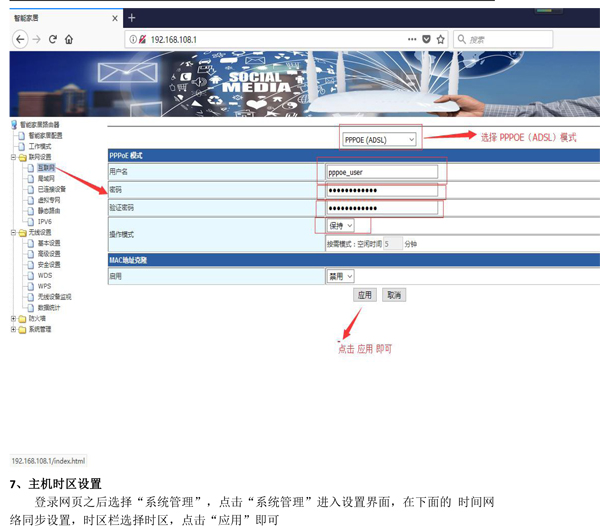Open a new tab with the plus button
The height and width of the screenshot is (528, 600).
(132, 18)
